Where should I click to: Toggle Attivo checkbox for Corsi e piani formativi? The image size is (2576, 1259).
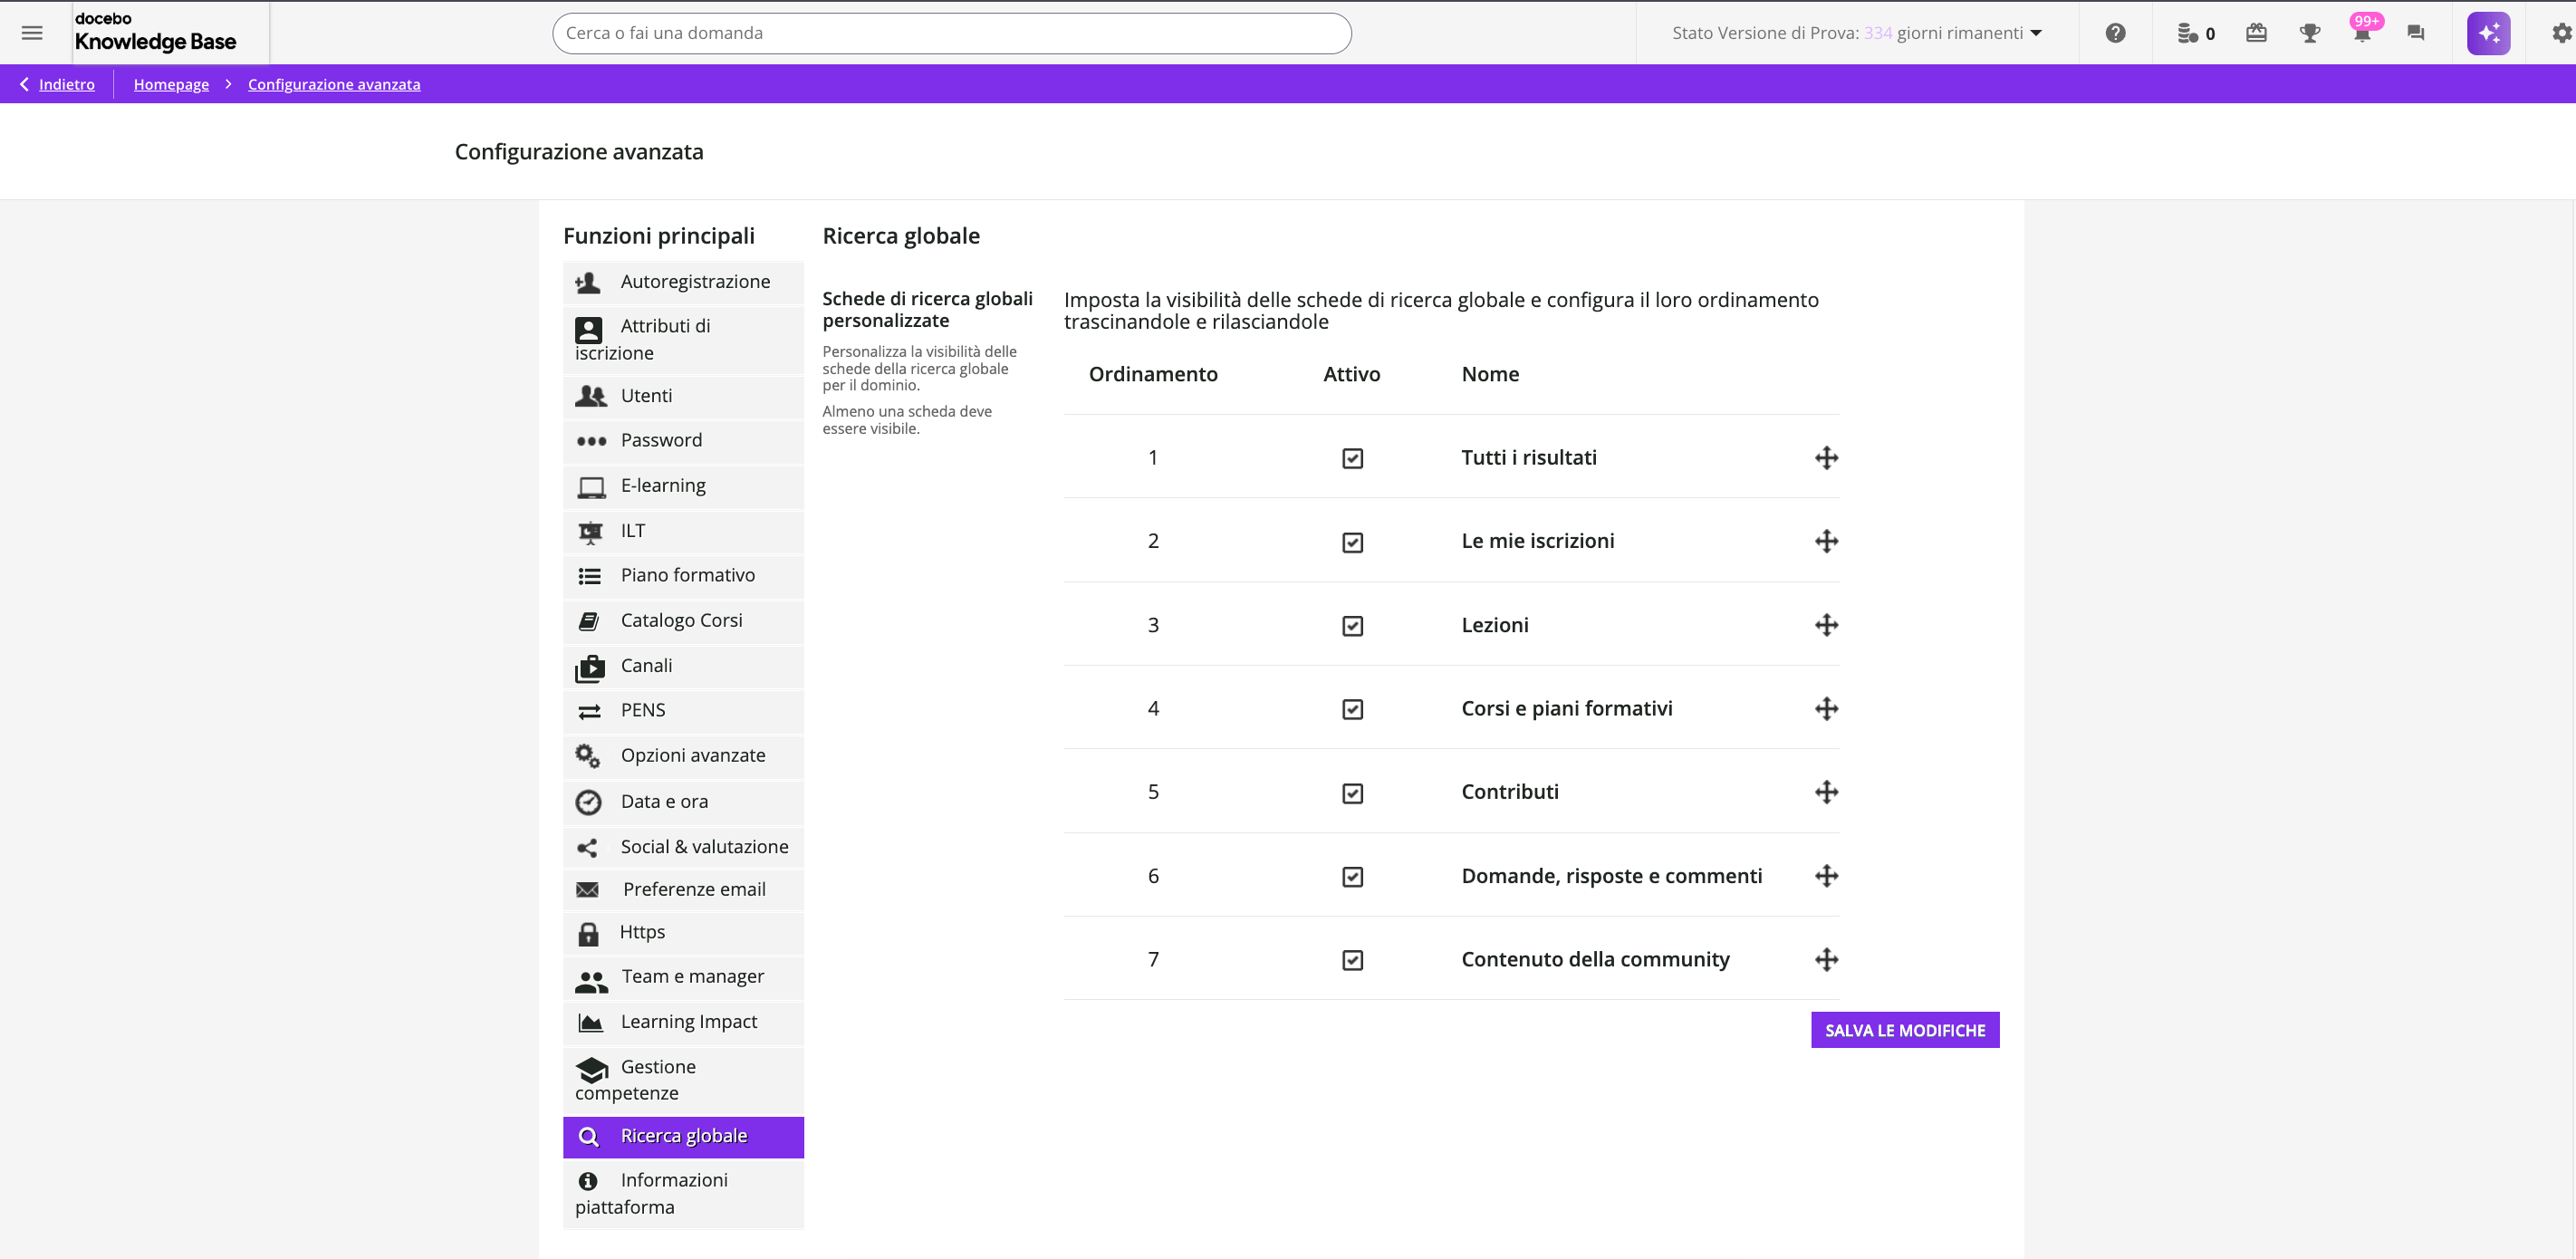pos(1352,709)
